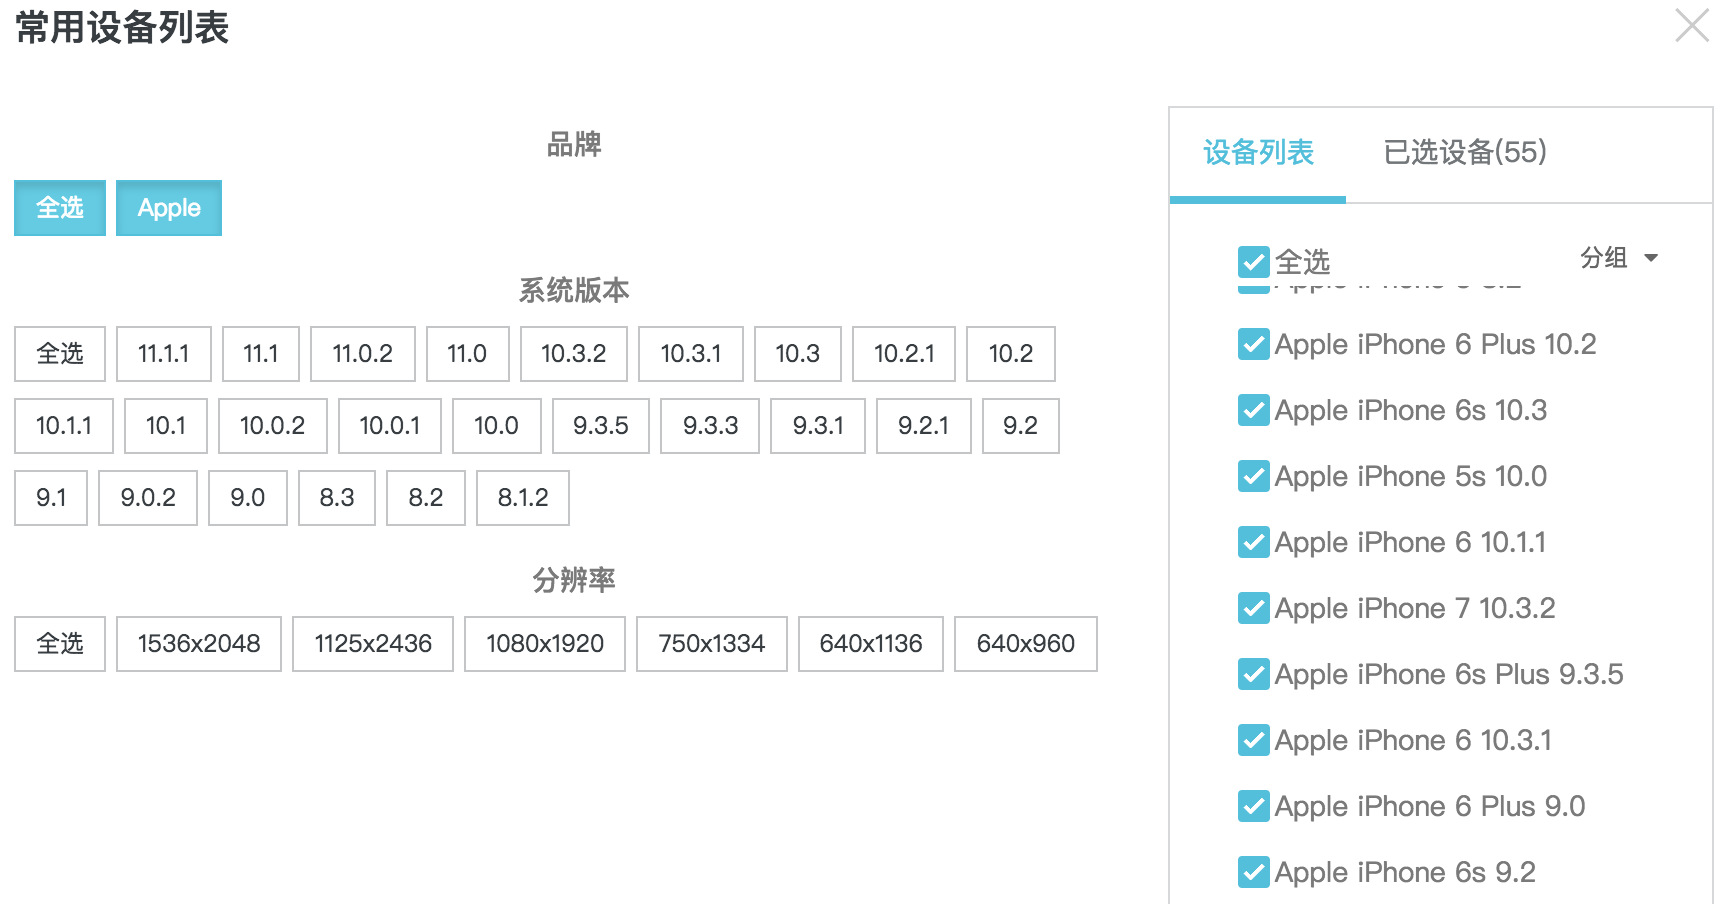Viewport: 1722px width, 904px height.
Task: Filter by system version 9.3.5
Action: [x=601, y=426]
